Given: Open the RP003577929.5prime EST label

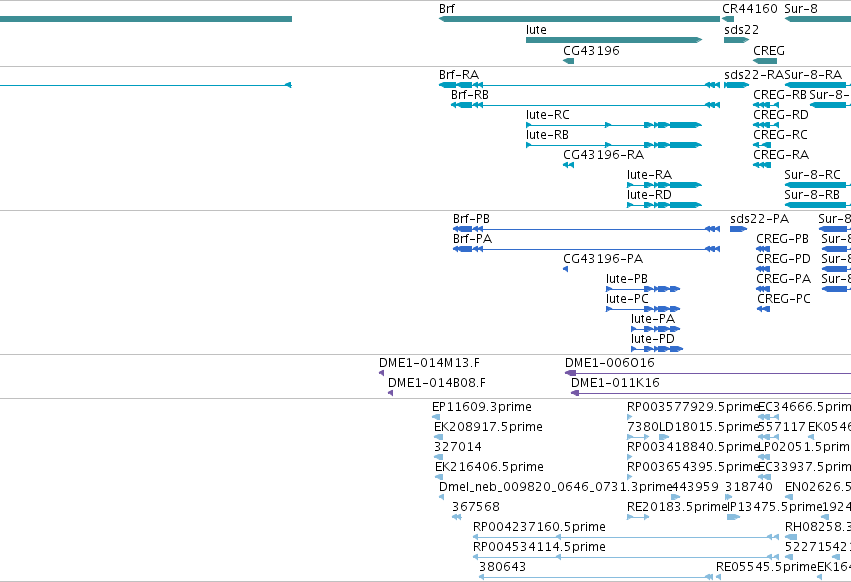Looking at the screenshot, I should click(x=692, y=407).
